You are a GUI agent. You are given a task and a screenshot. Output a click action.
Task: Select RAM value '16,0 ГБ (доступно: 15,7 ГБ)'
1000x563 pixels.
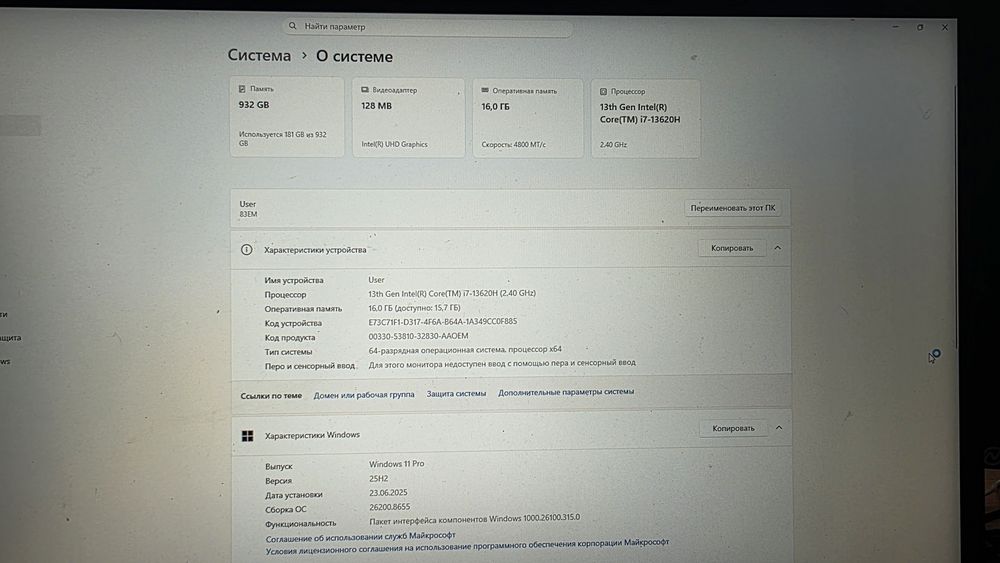point(414,307)
